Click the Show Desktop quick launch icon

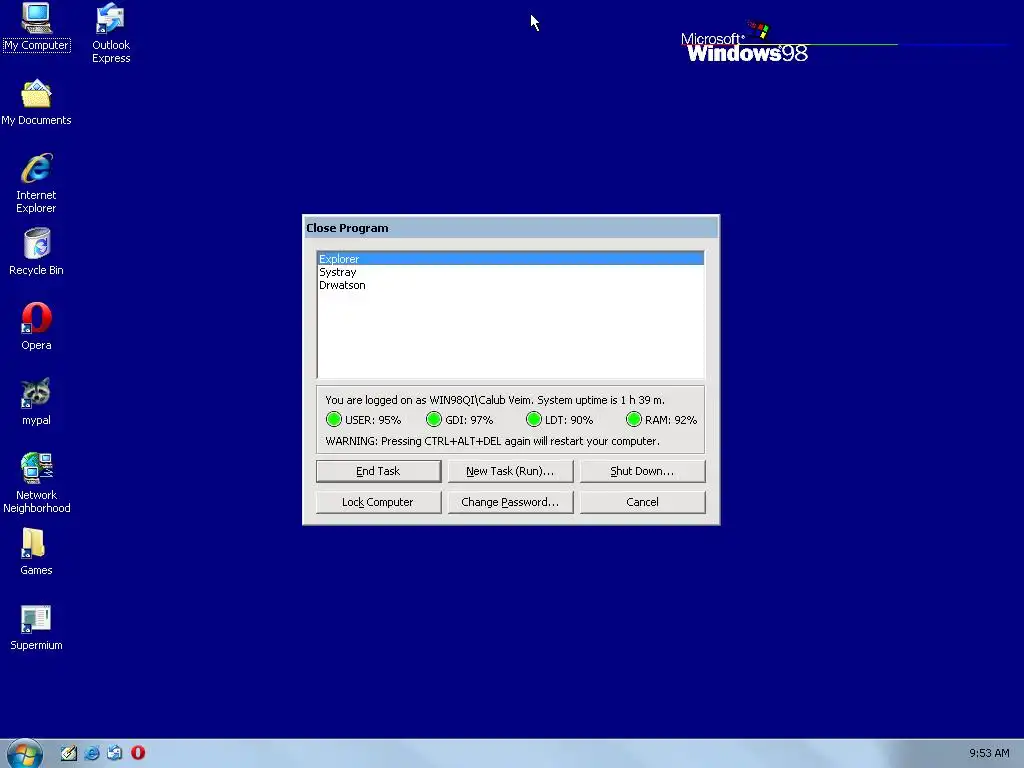click(x=69, y=753)
